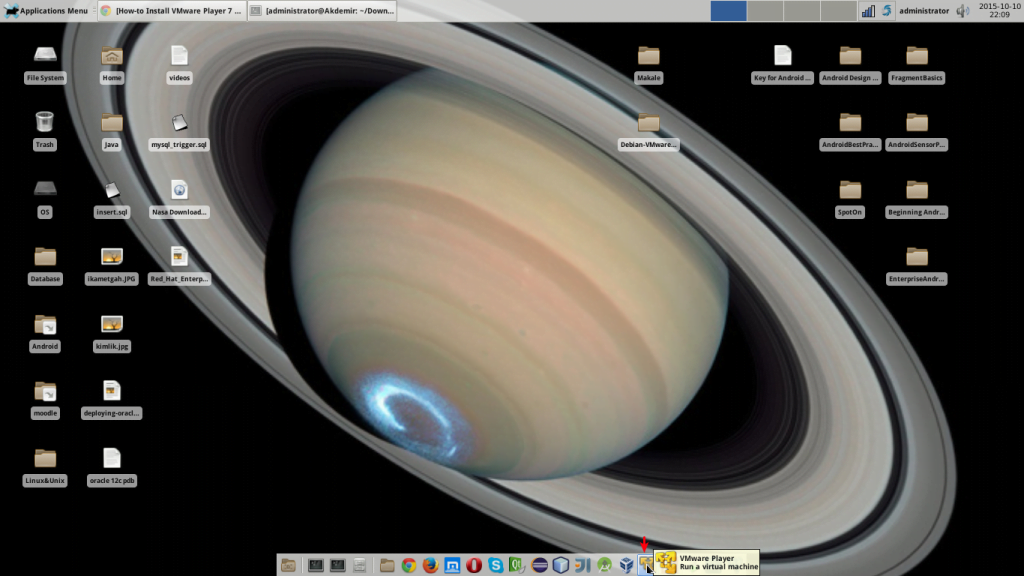The height and width of the screenshot is (576, 1024).
Task: Open Android Studio from the dock
Action: [x=604, y=565]
